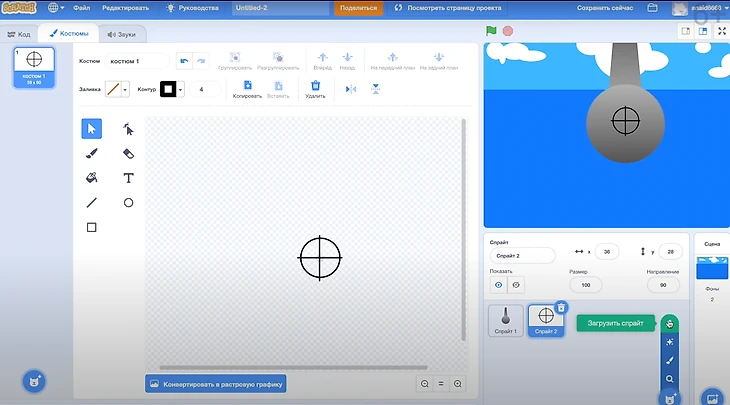Image resolution: width=730 pixels, height=405 pixels.
Task: Switch to the Код tab
Action: [x=19, y=33]
